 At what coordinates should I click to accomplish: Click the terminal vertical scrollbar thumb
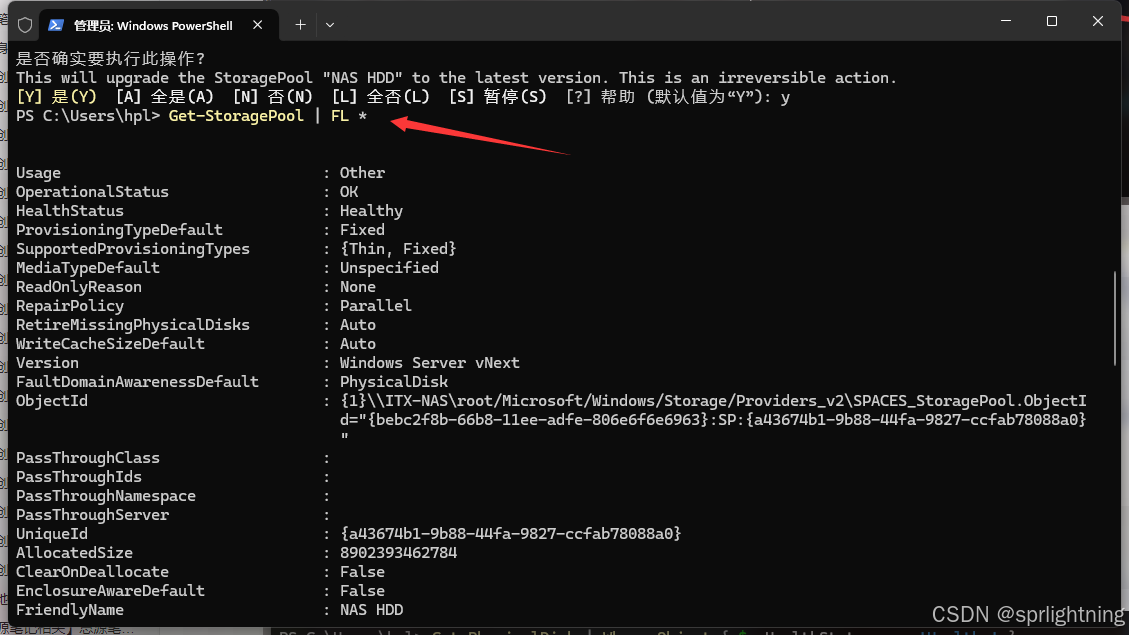pos(1115,319)
